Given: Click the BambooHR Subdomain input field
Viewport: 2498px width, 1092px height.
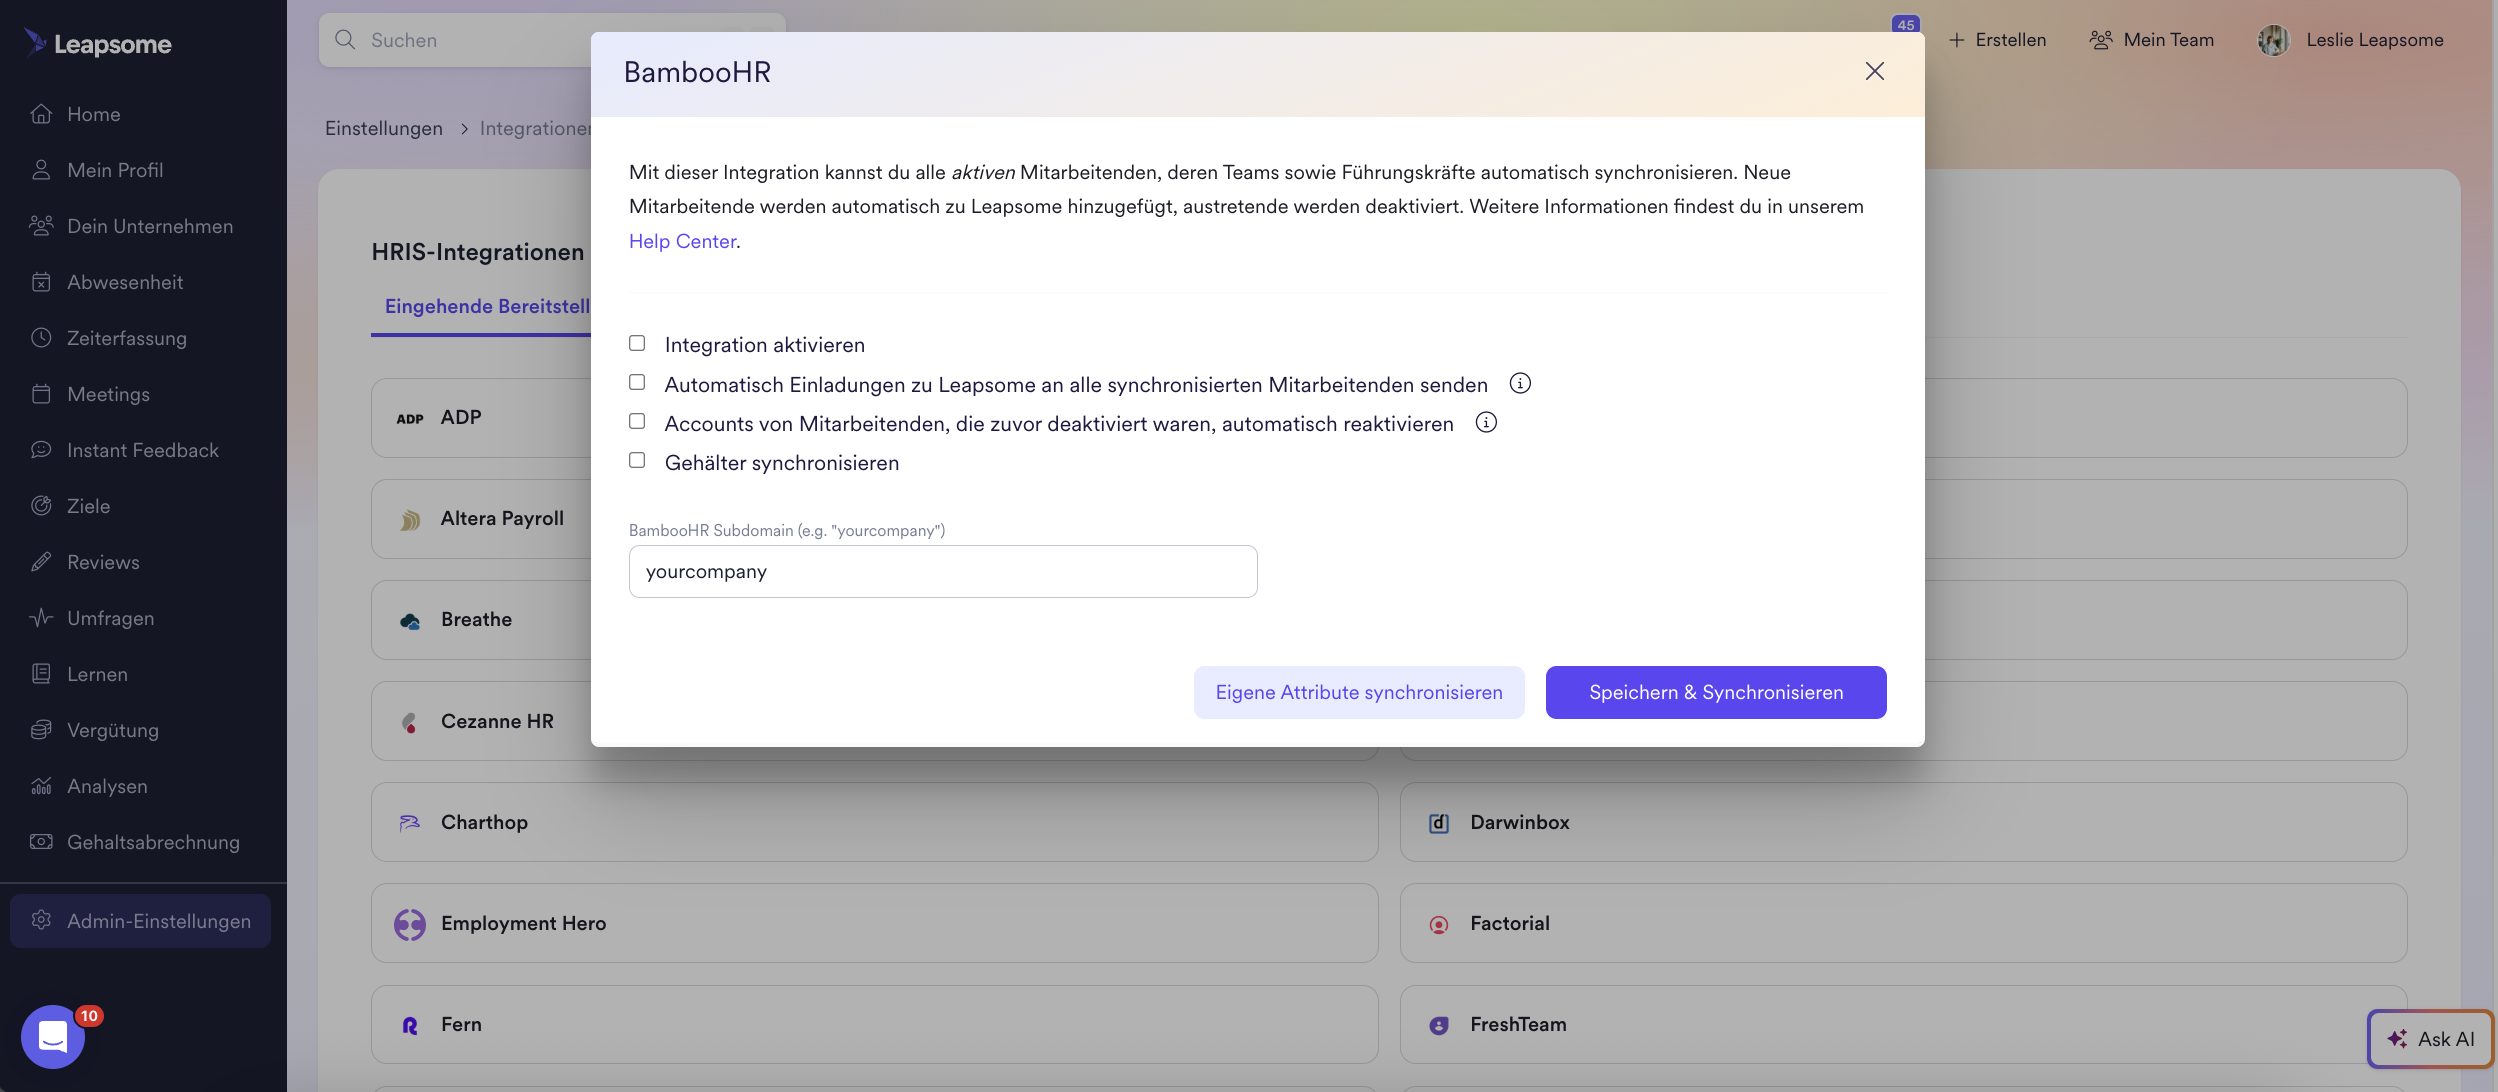Looking at the screenshot, I should tap(942, 571).
